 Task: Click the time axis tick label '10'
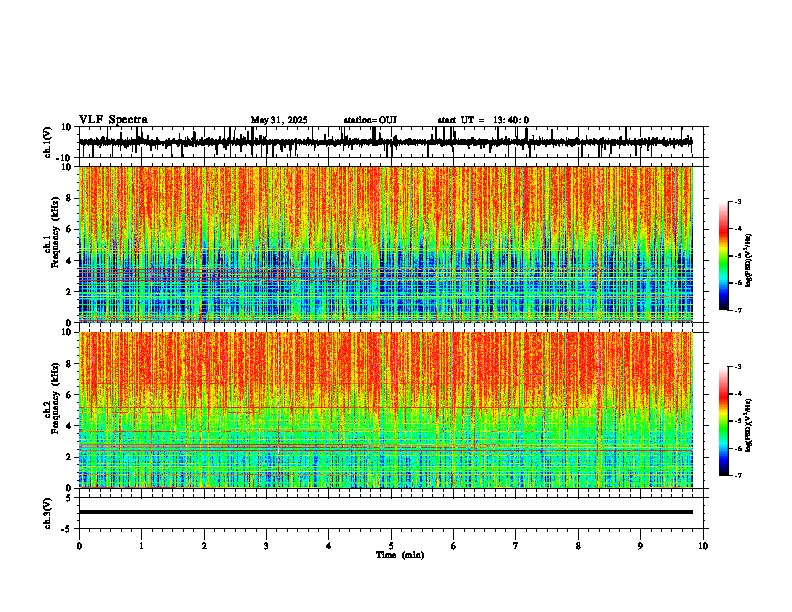[703, 546]
